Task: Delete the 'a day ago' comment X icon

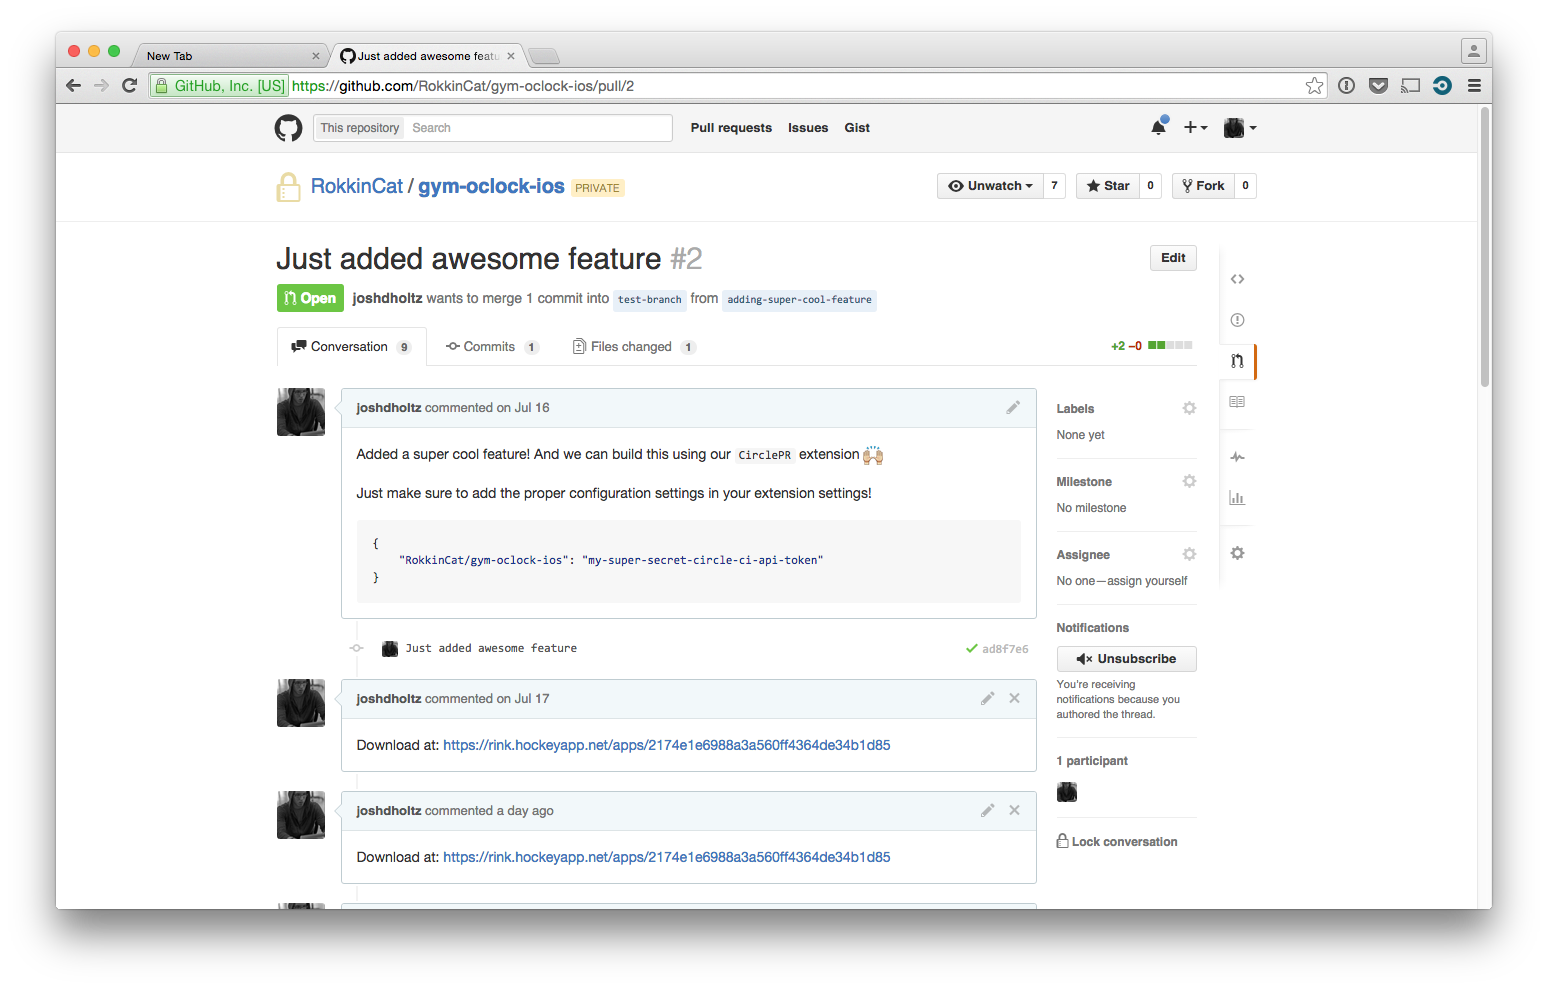Action: (1014, 810)
